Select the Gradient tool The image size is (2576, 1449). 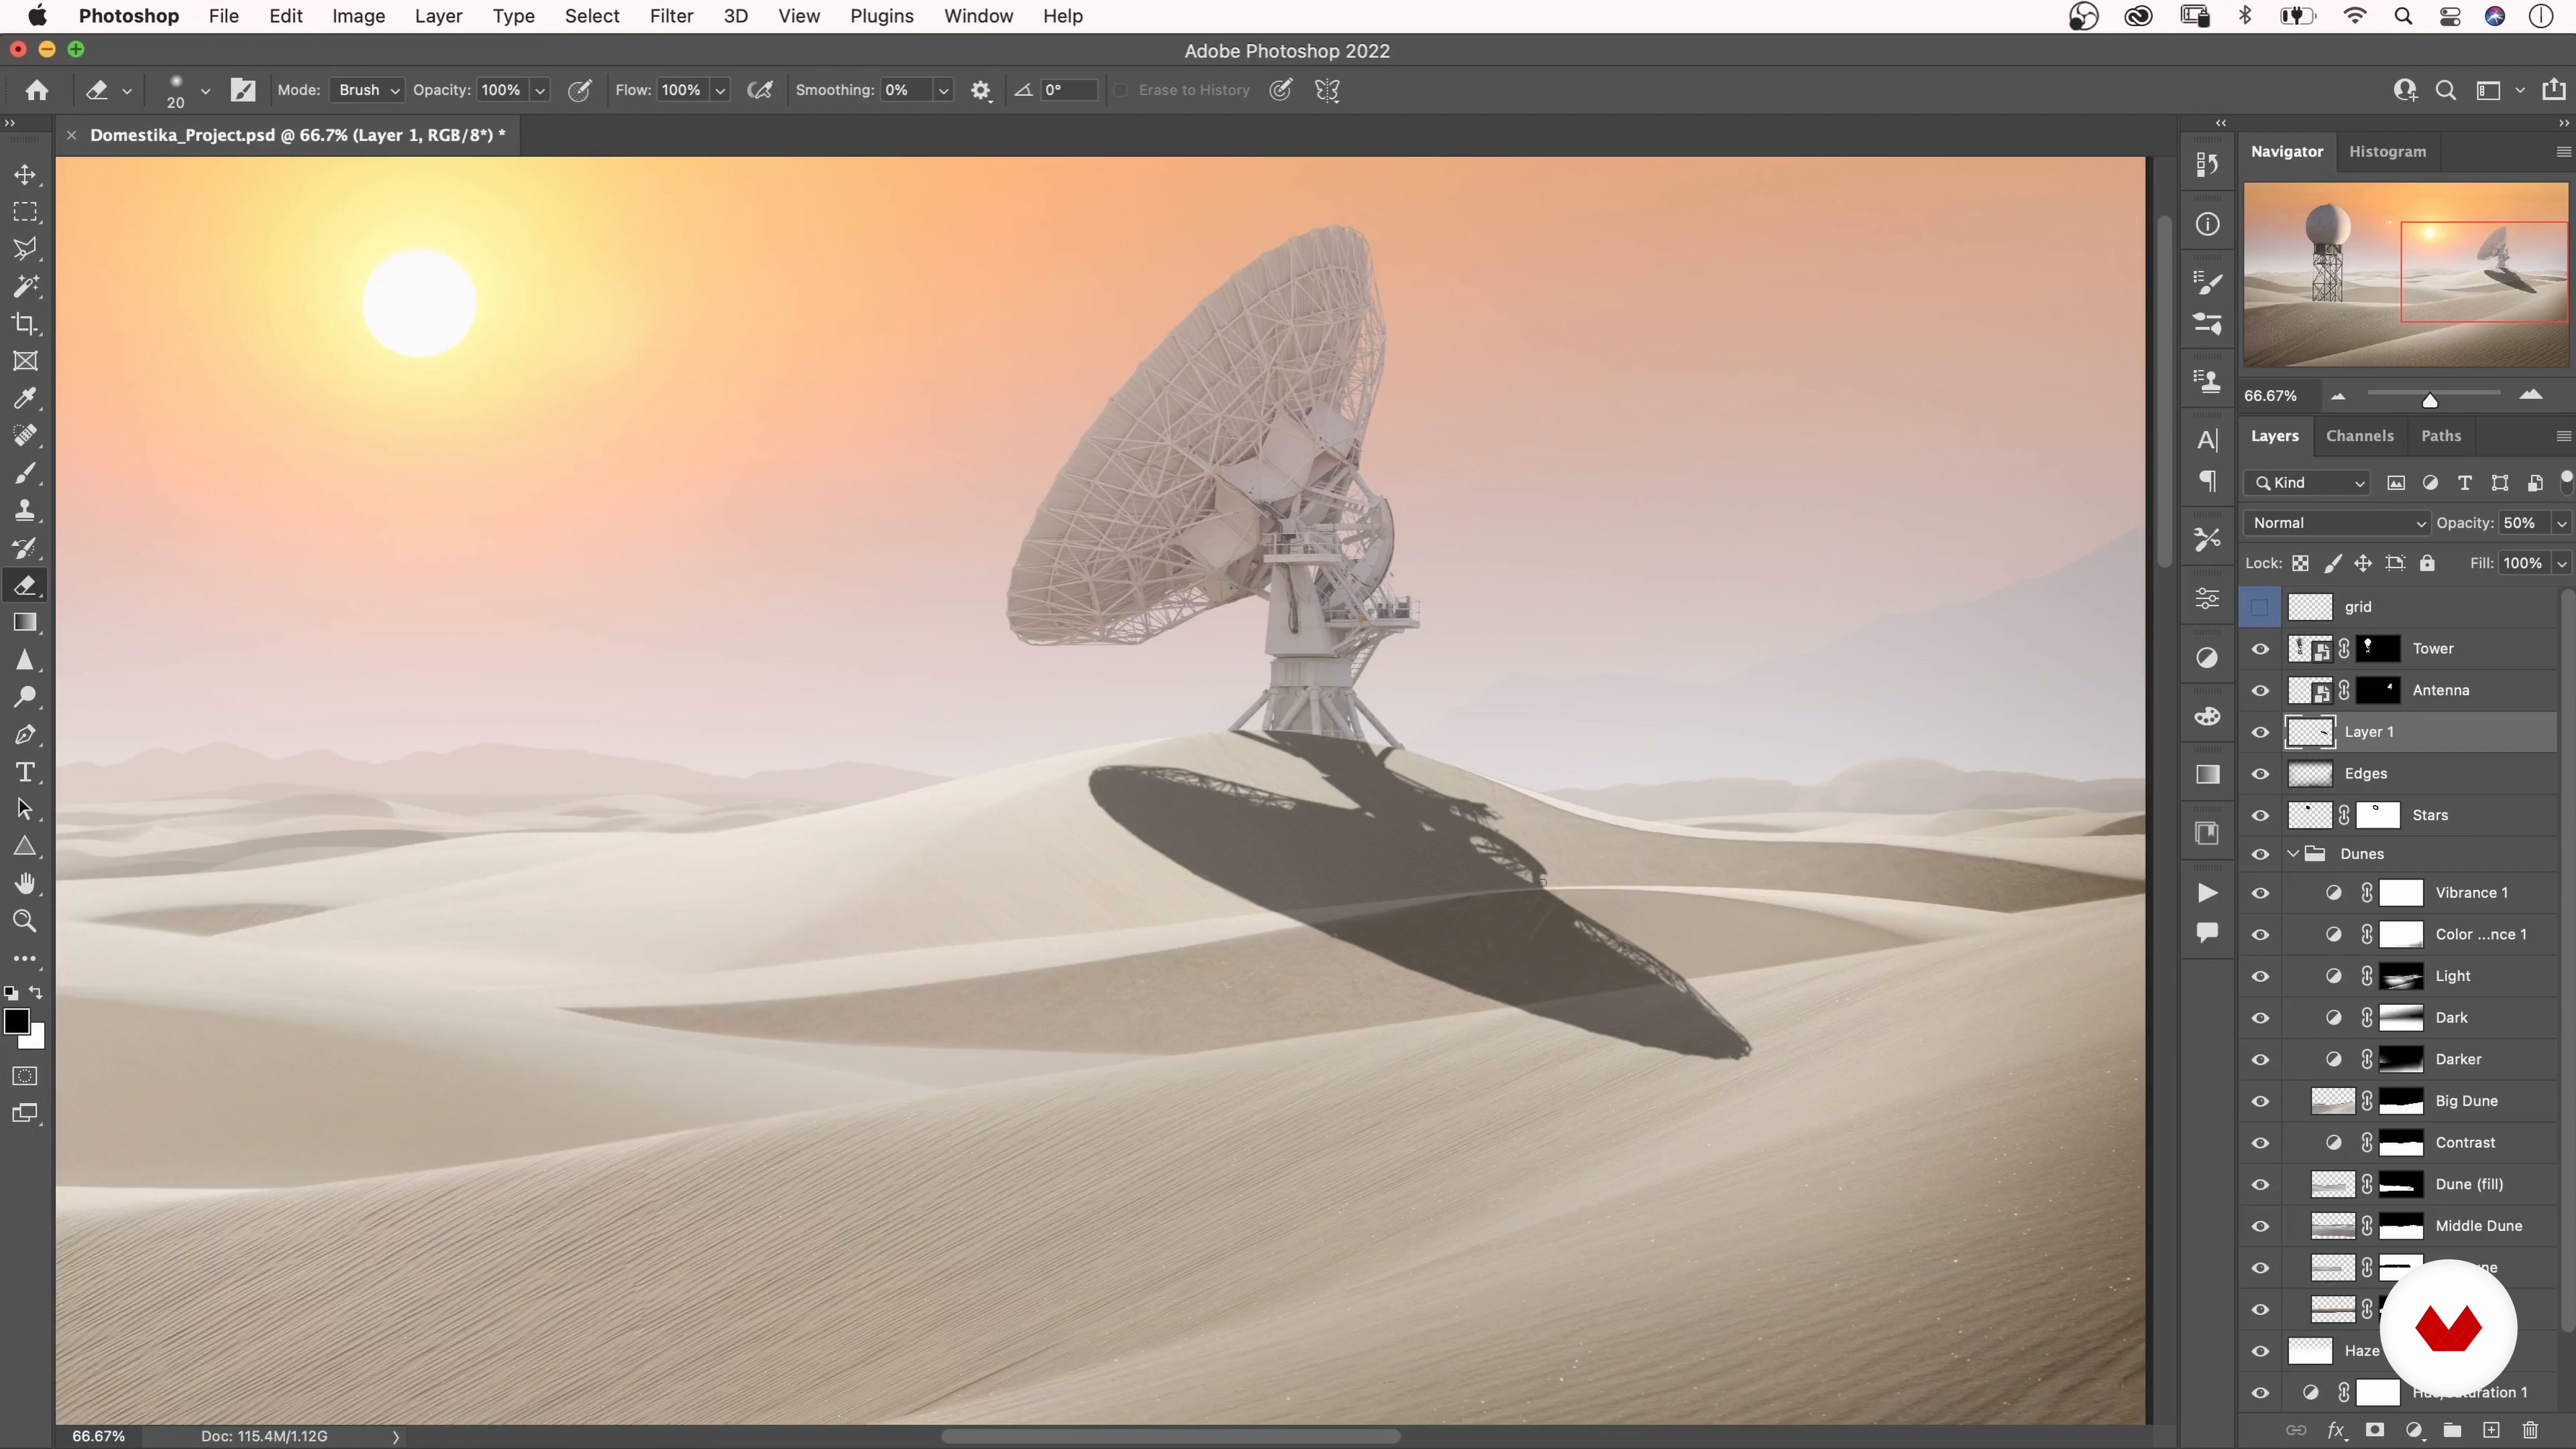(25, 623)
